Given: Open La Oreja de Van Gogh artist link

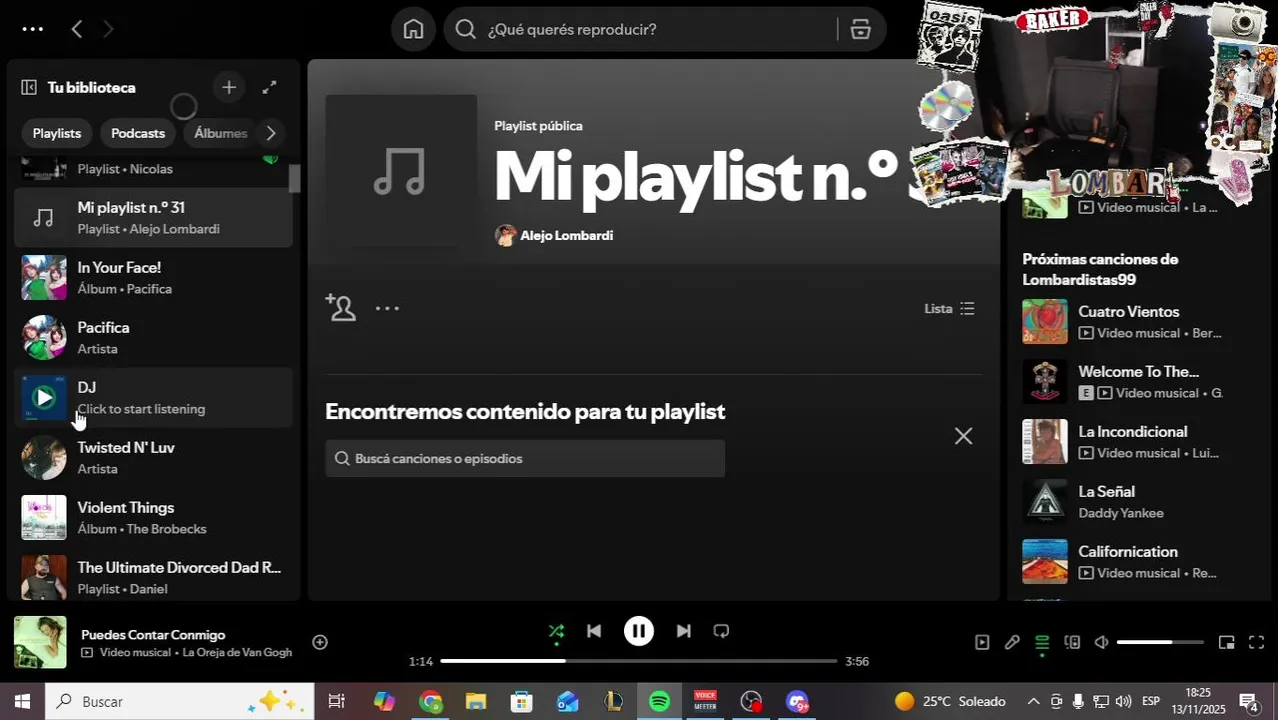Looking at the screenshot, I should point(237,653).
